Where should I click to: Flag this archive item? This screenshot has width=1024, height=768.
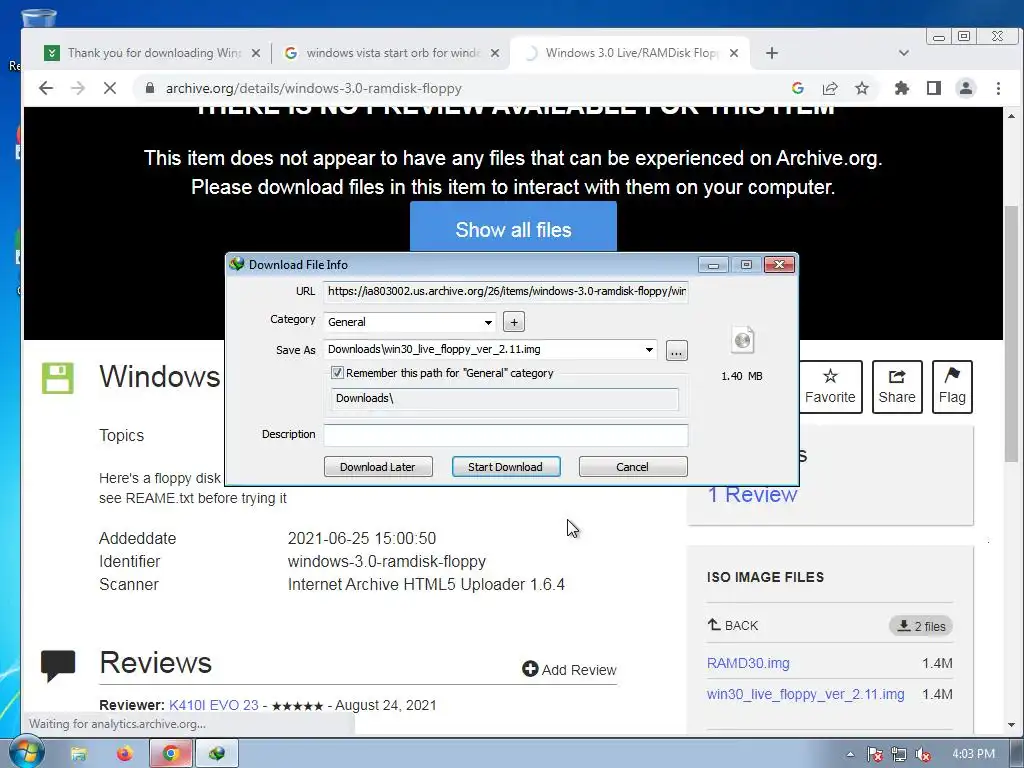[x=952, y=387]
